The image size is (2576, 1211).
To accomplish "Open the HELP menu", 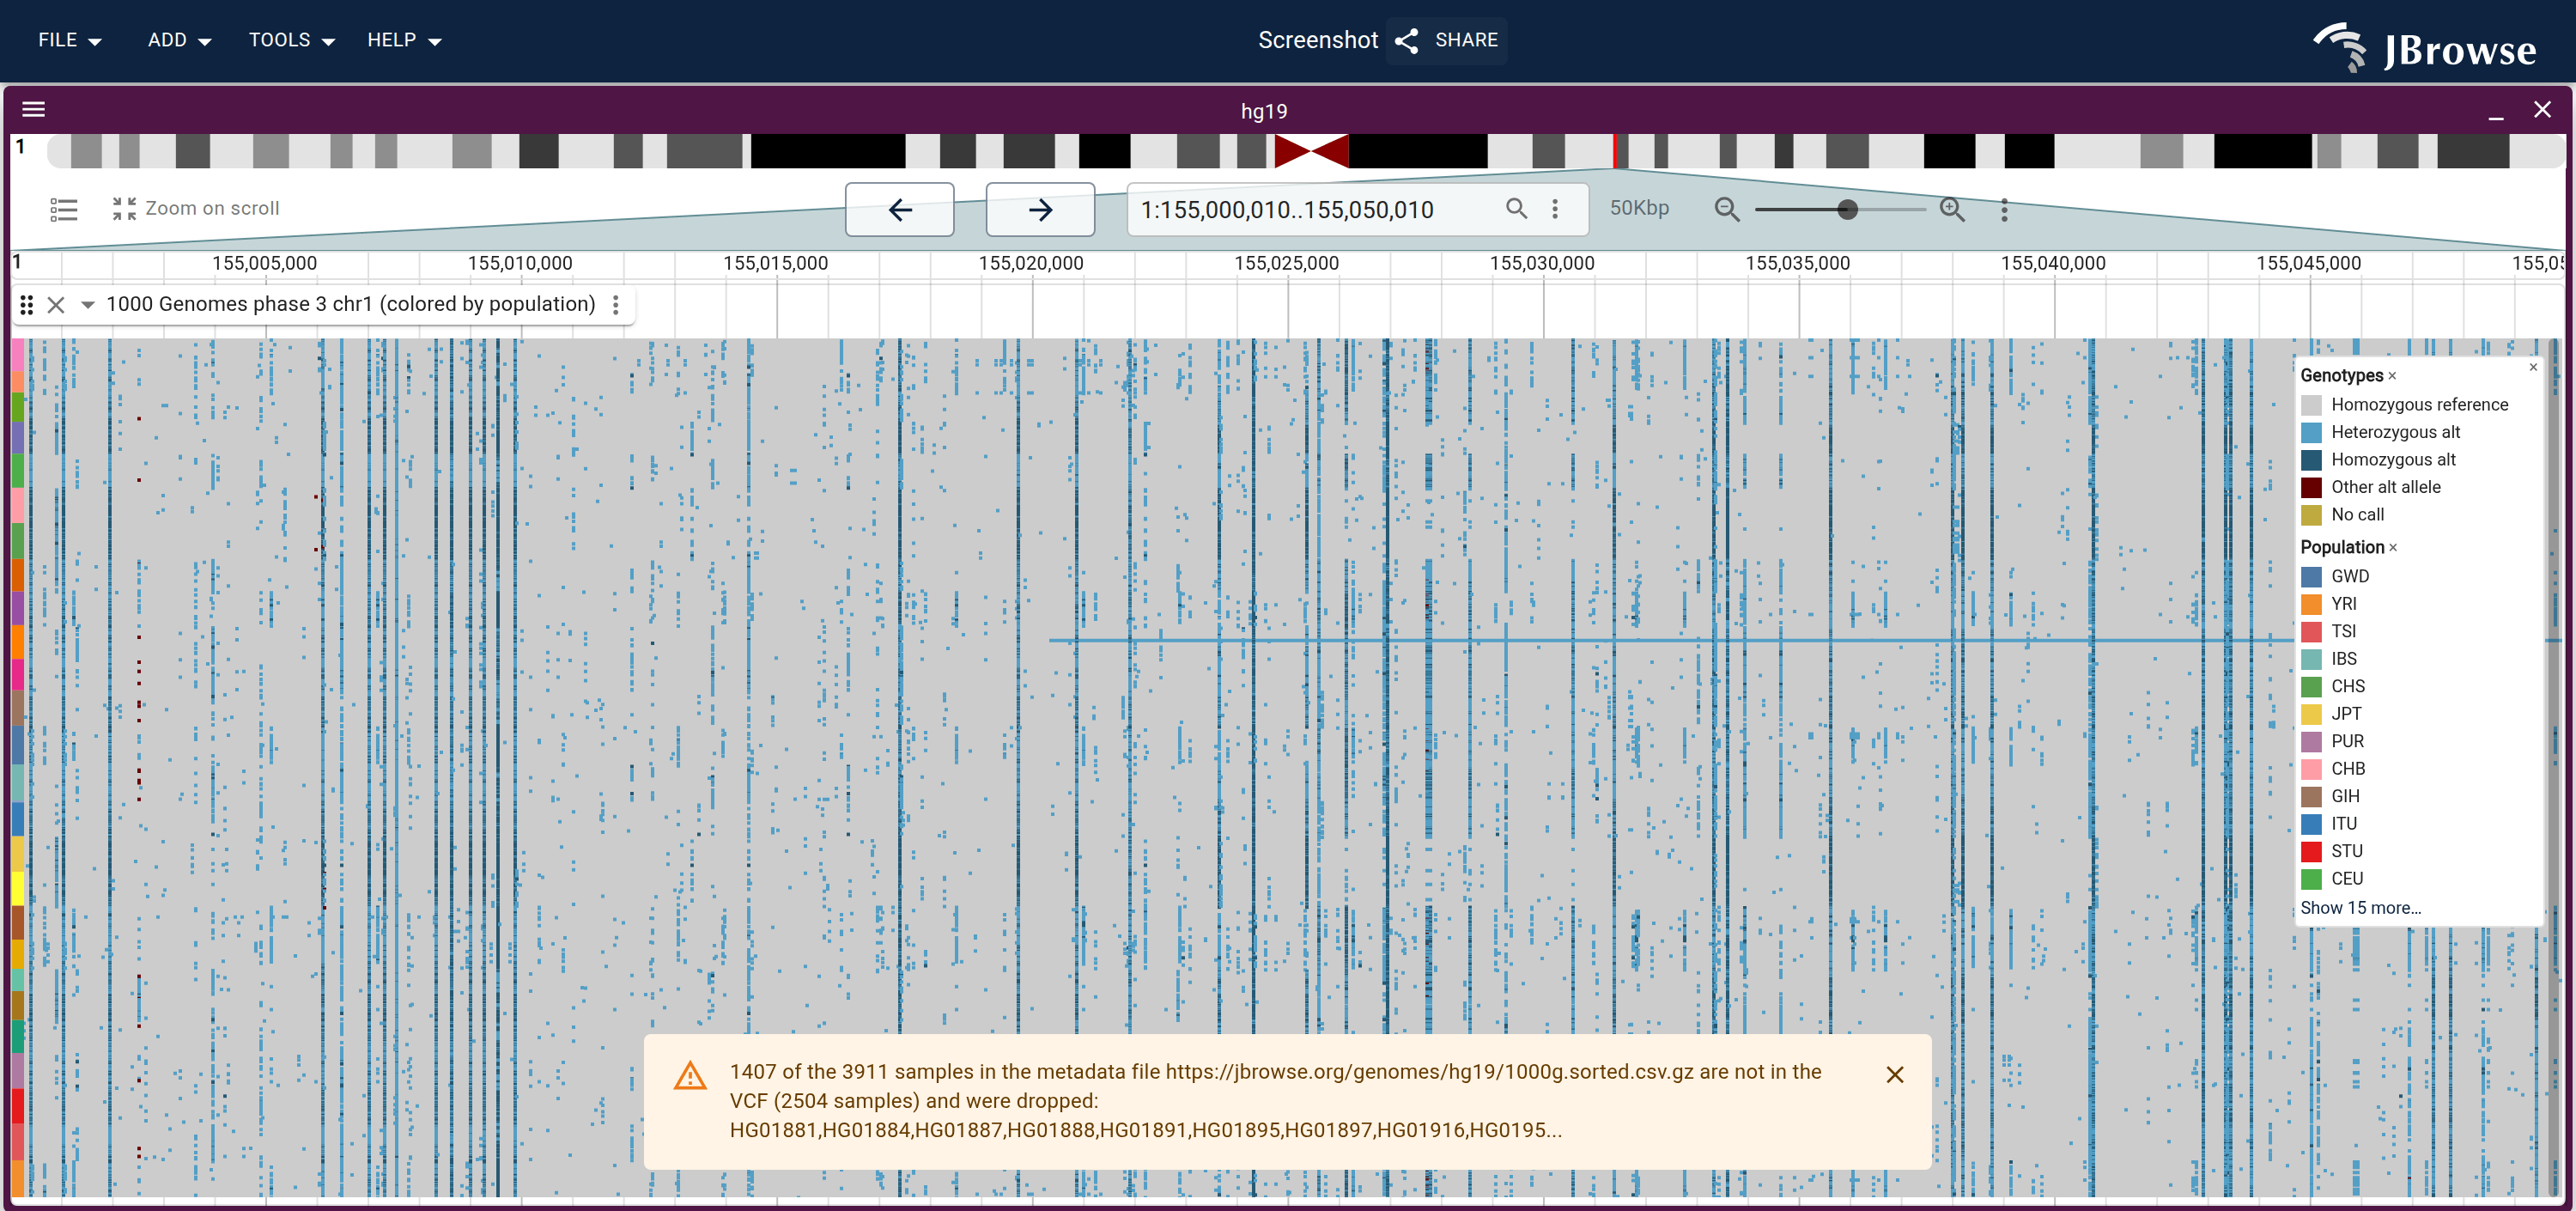I will [404, 40].
